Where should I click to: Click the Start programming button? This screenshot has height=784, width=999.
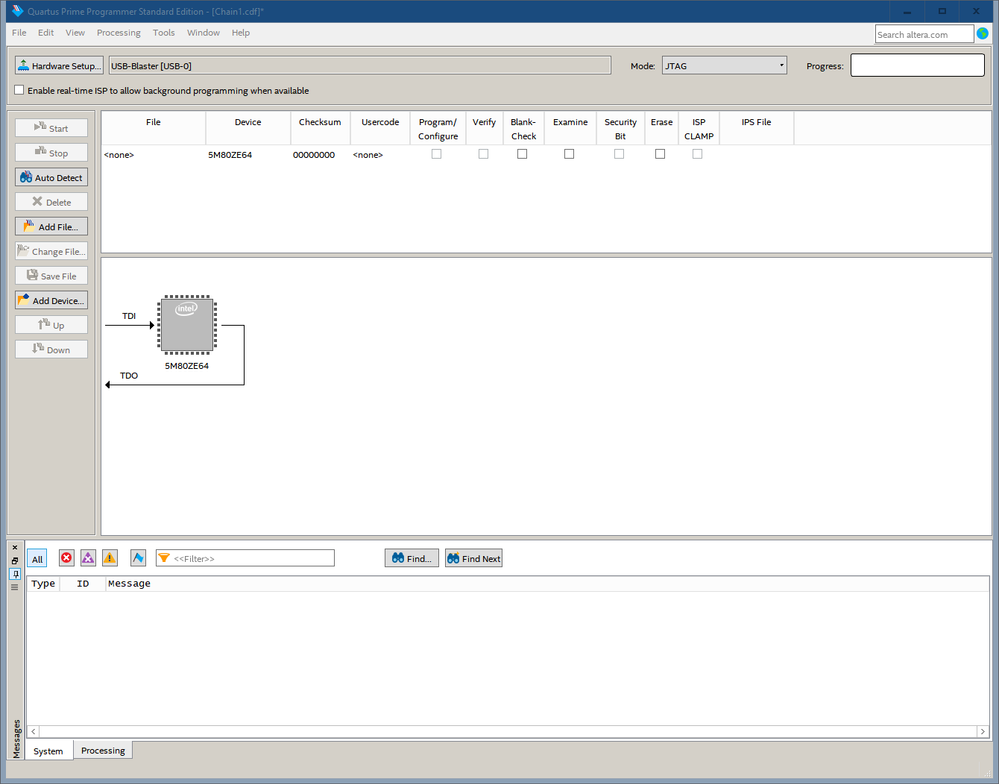click(52, 128)
